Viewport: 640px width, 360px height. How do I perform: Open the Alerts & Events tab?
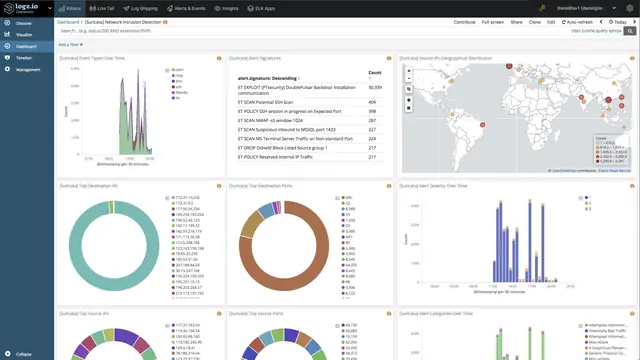click(x=186, y=8)
